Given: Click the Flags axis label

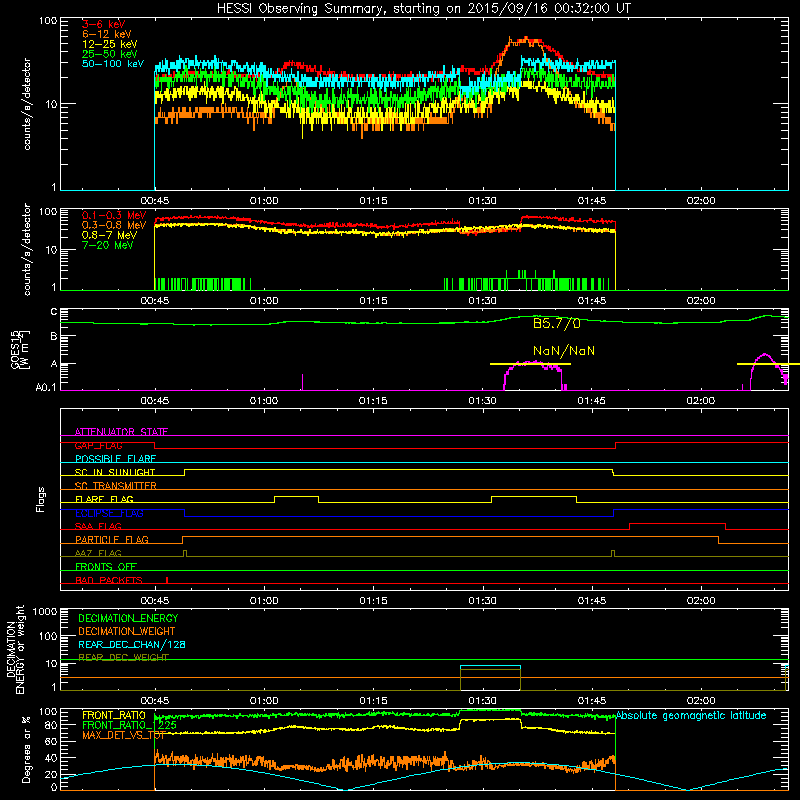Looking at the screenshot, I should point(41,499).
